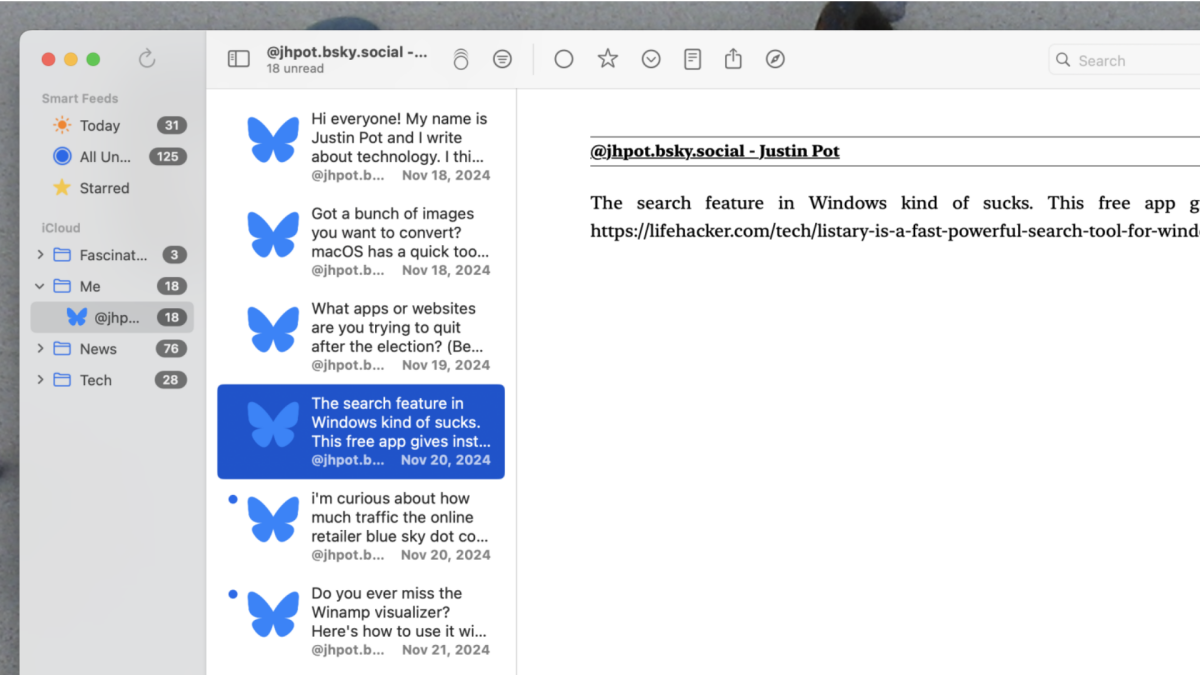The height and width of the screenshot is (675, 1200).
Task: Click the 31 badge next to Today
Action: tap(172, 125)
